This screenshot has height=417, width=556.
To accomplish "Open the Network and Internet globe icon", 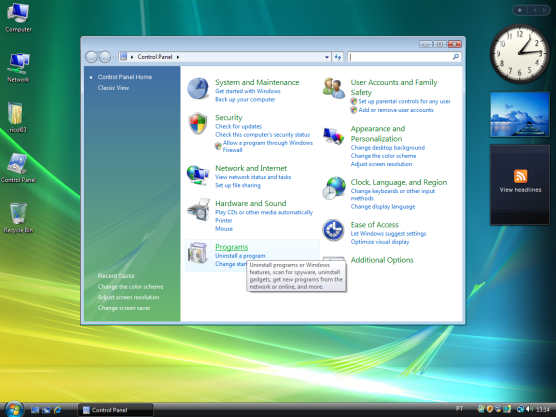I will 198,175.
